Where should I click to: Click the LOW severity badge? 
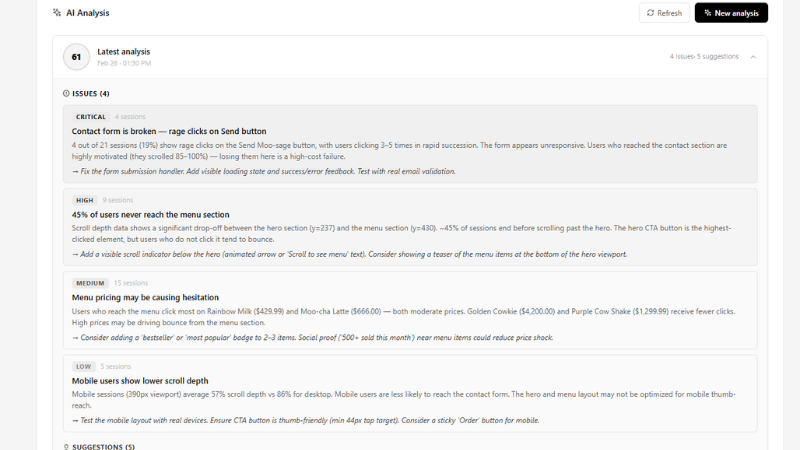point(83,366)
